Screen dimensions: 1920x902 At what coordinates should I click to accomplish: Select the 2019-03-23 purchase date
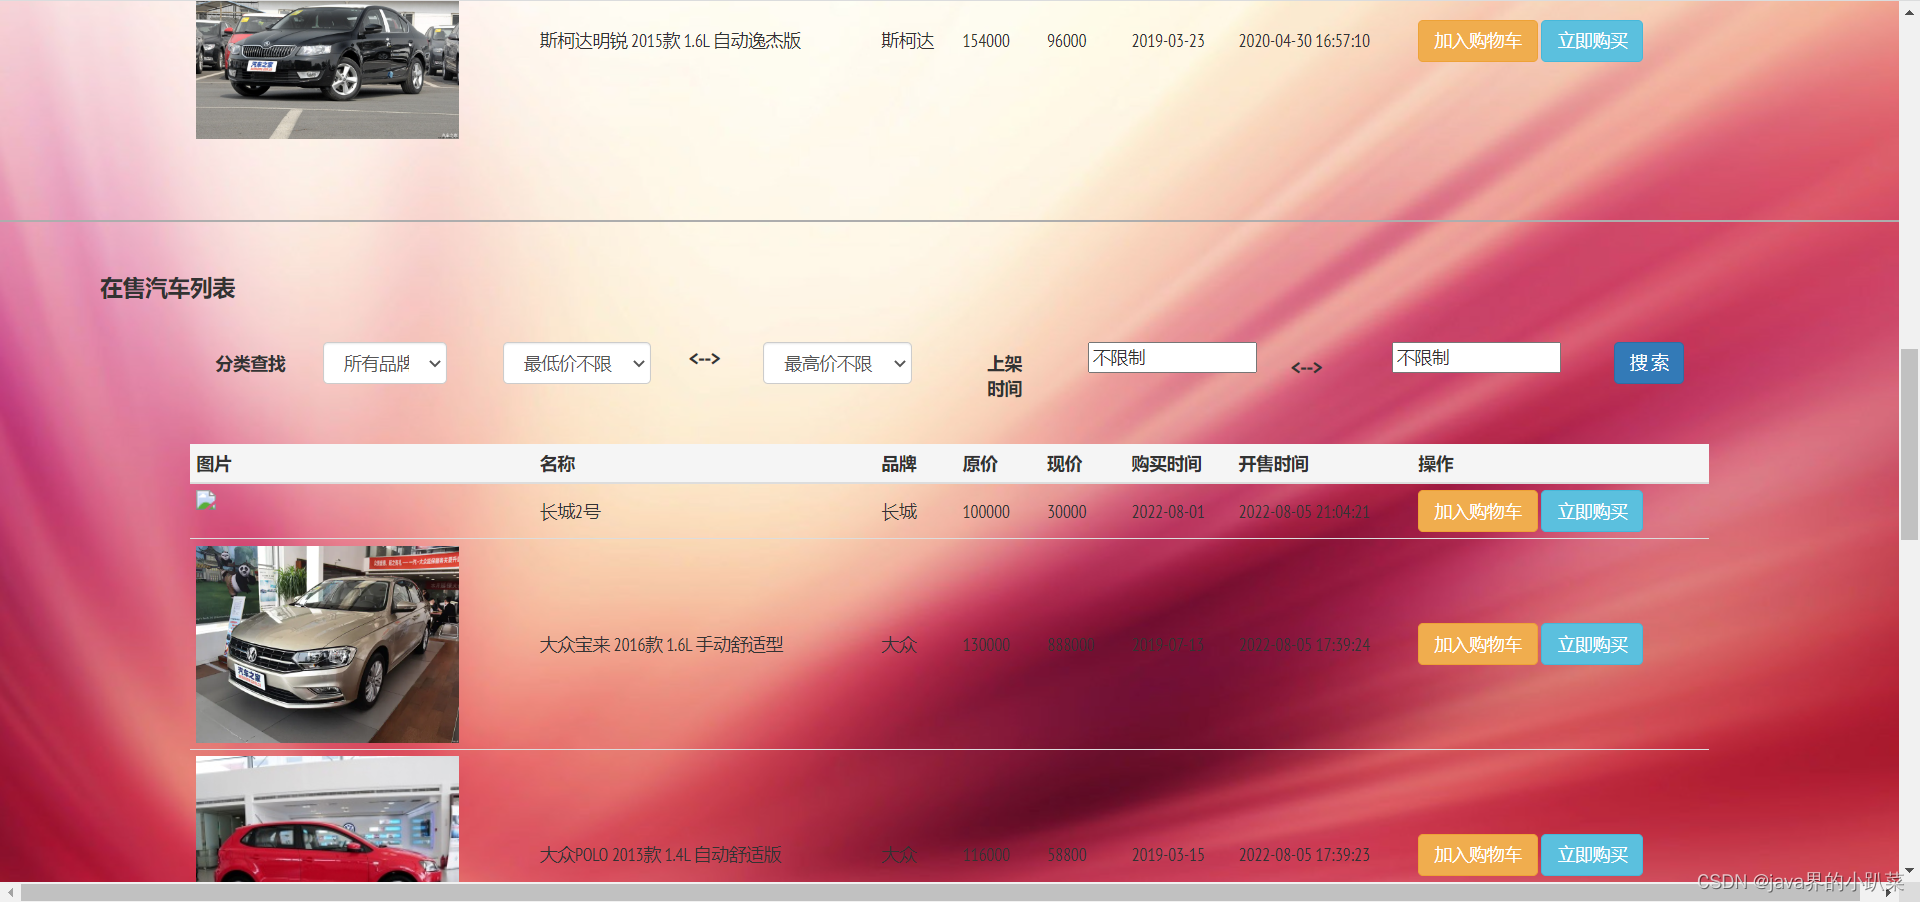[1168, 41]
